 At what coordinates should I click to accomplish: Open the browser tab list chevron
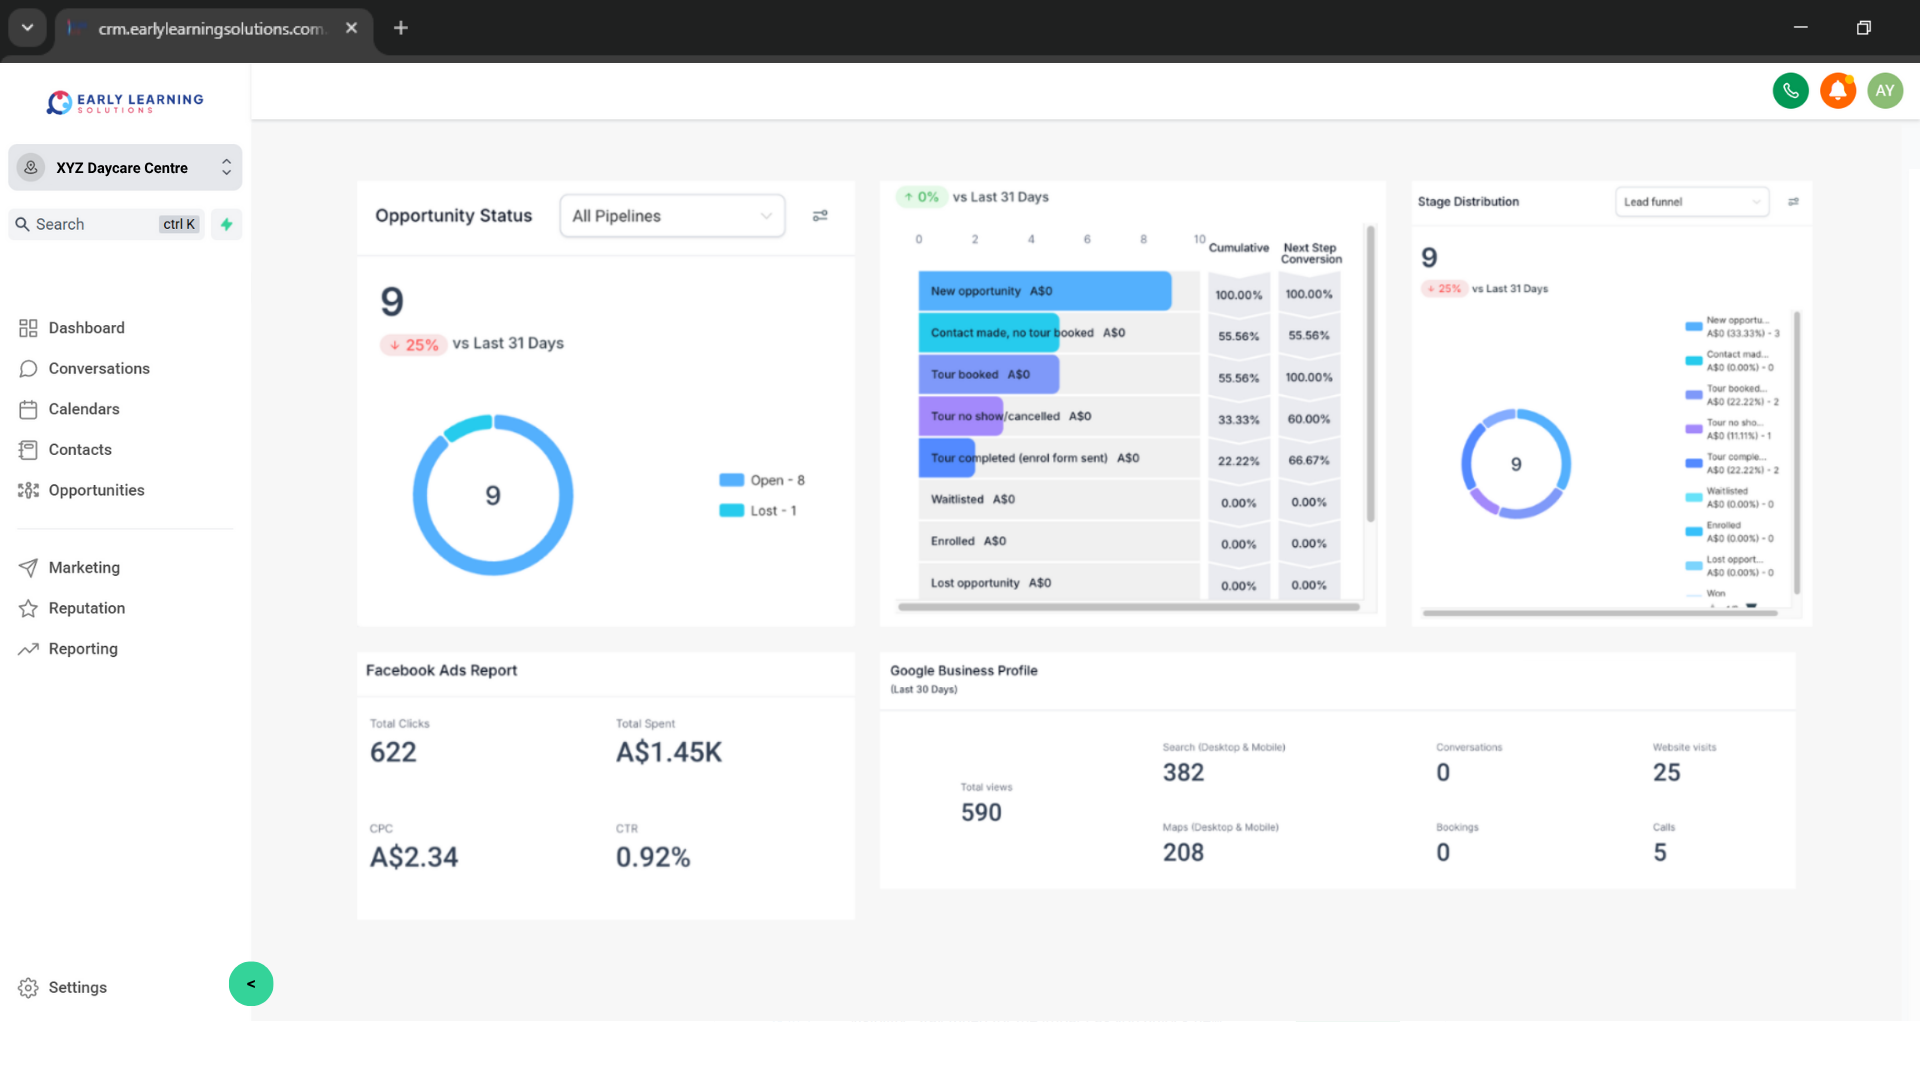[27, 27]
